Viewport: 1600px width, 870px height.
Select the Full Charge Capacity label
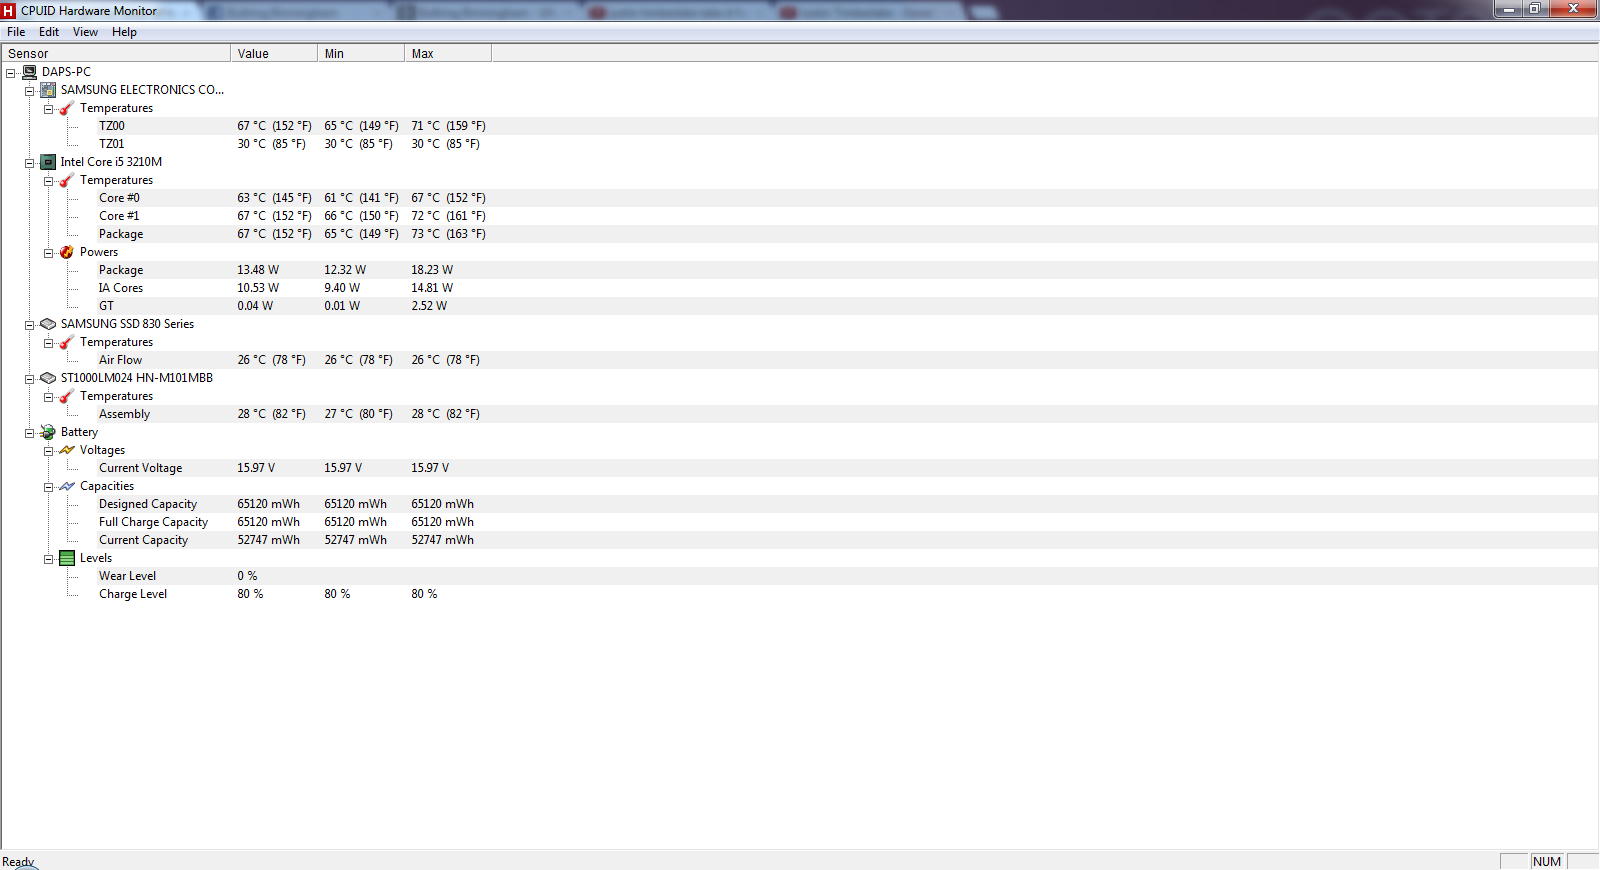point(153,522)
